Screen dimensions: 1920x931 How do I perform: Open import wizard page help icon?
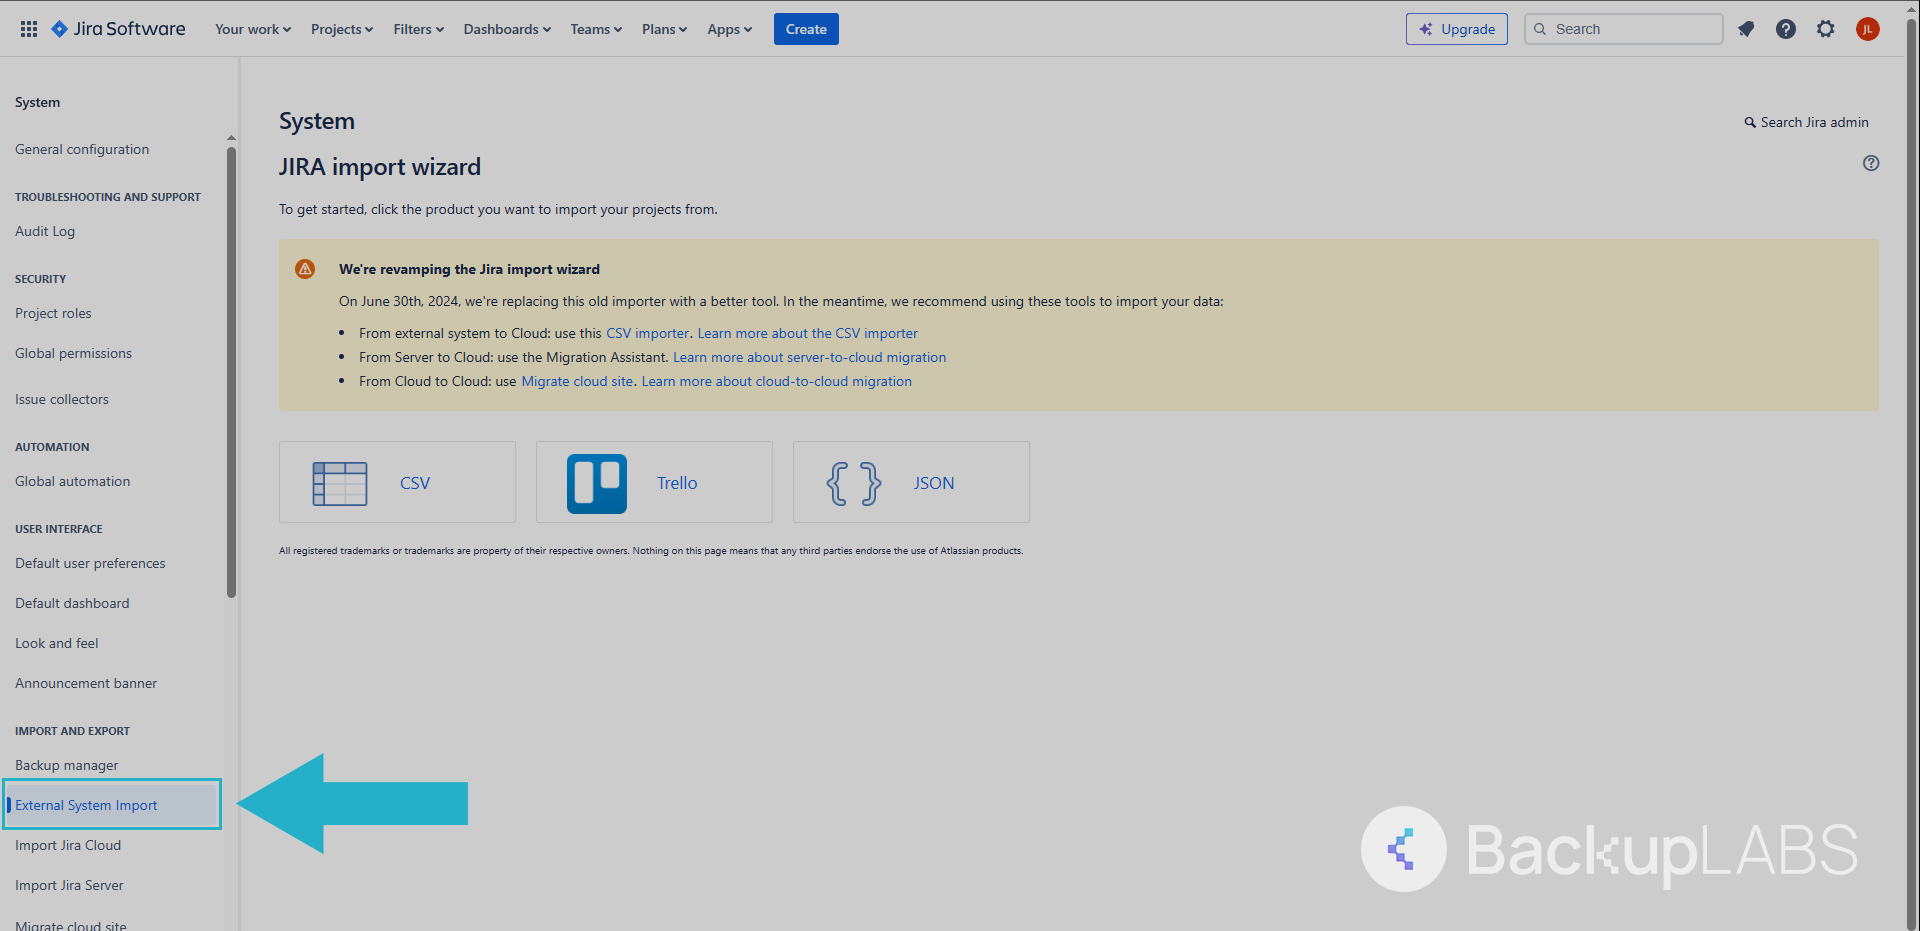click(1870, 163)
